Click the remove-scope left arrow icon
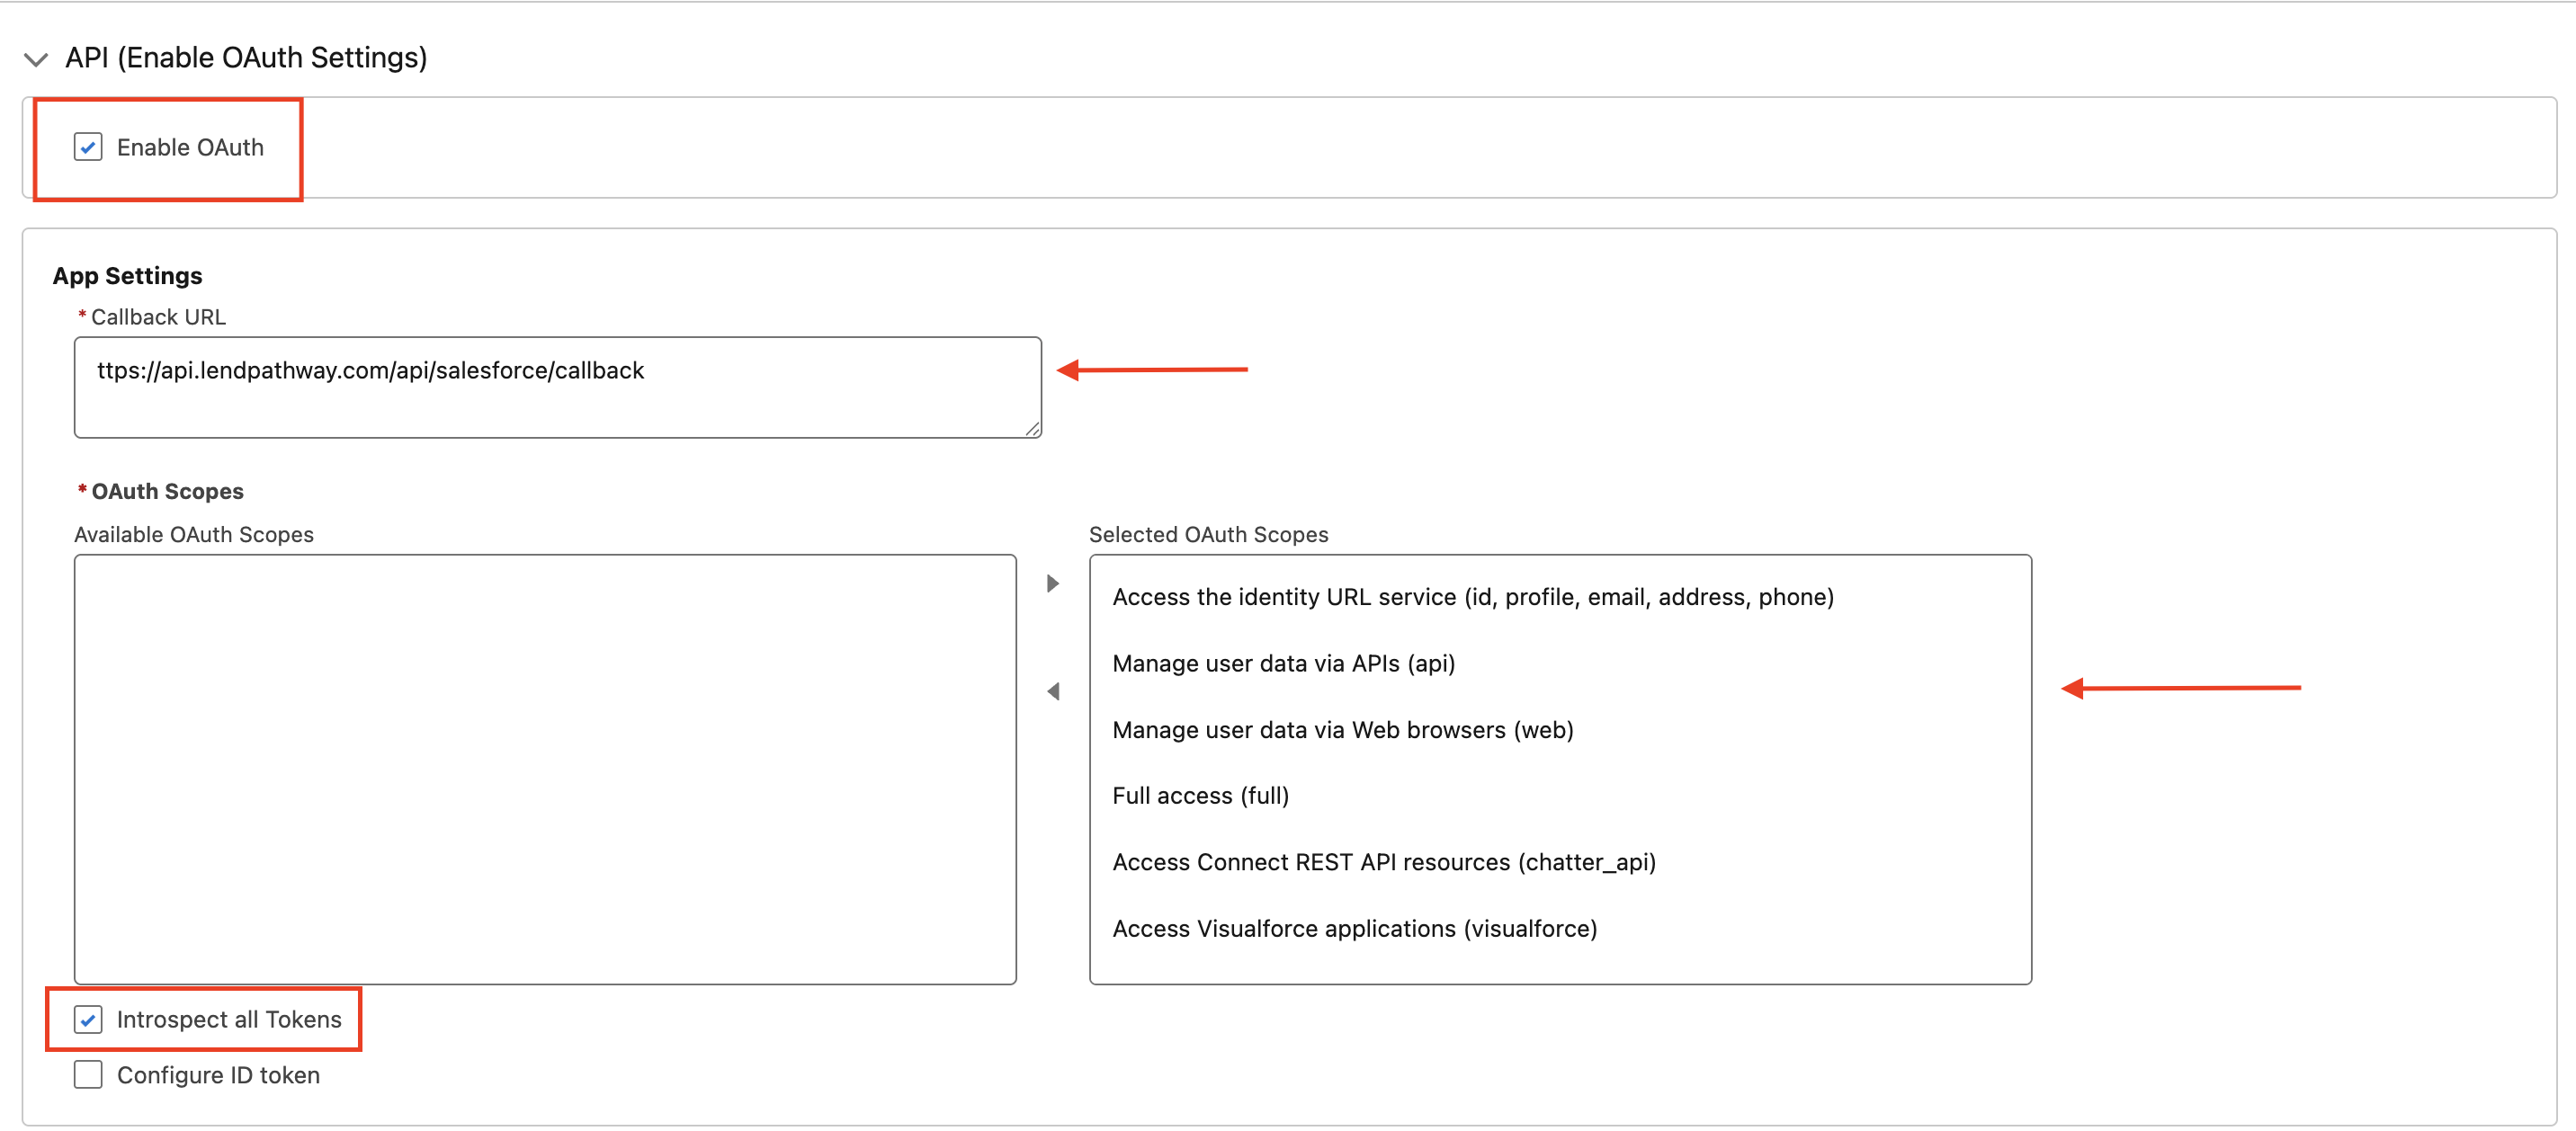Image resolution: width=2576 pixels, height=1131 pixels. coord(1052,691)
